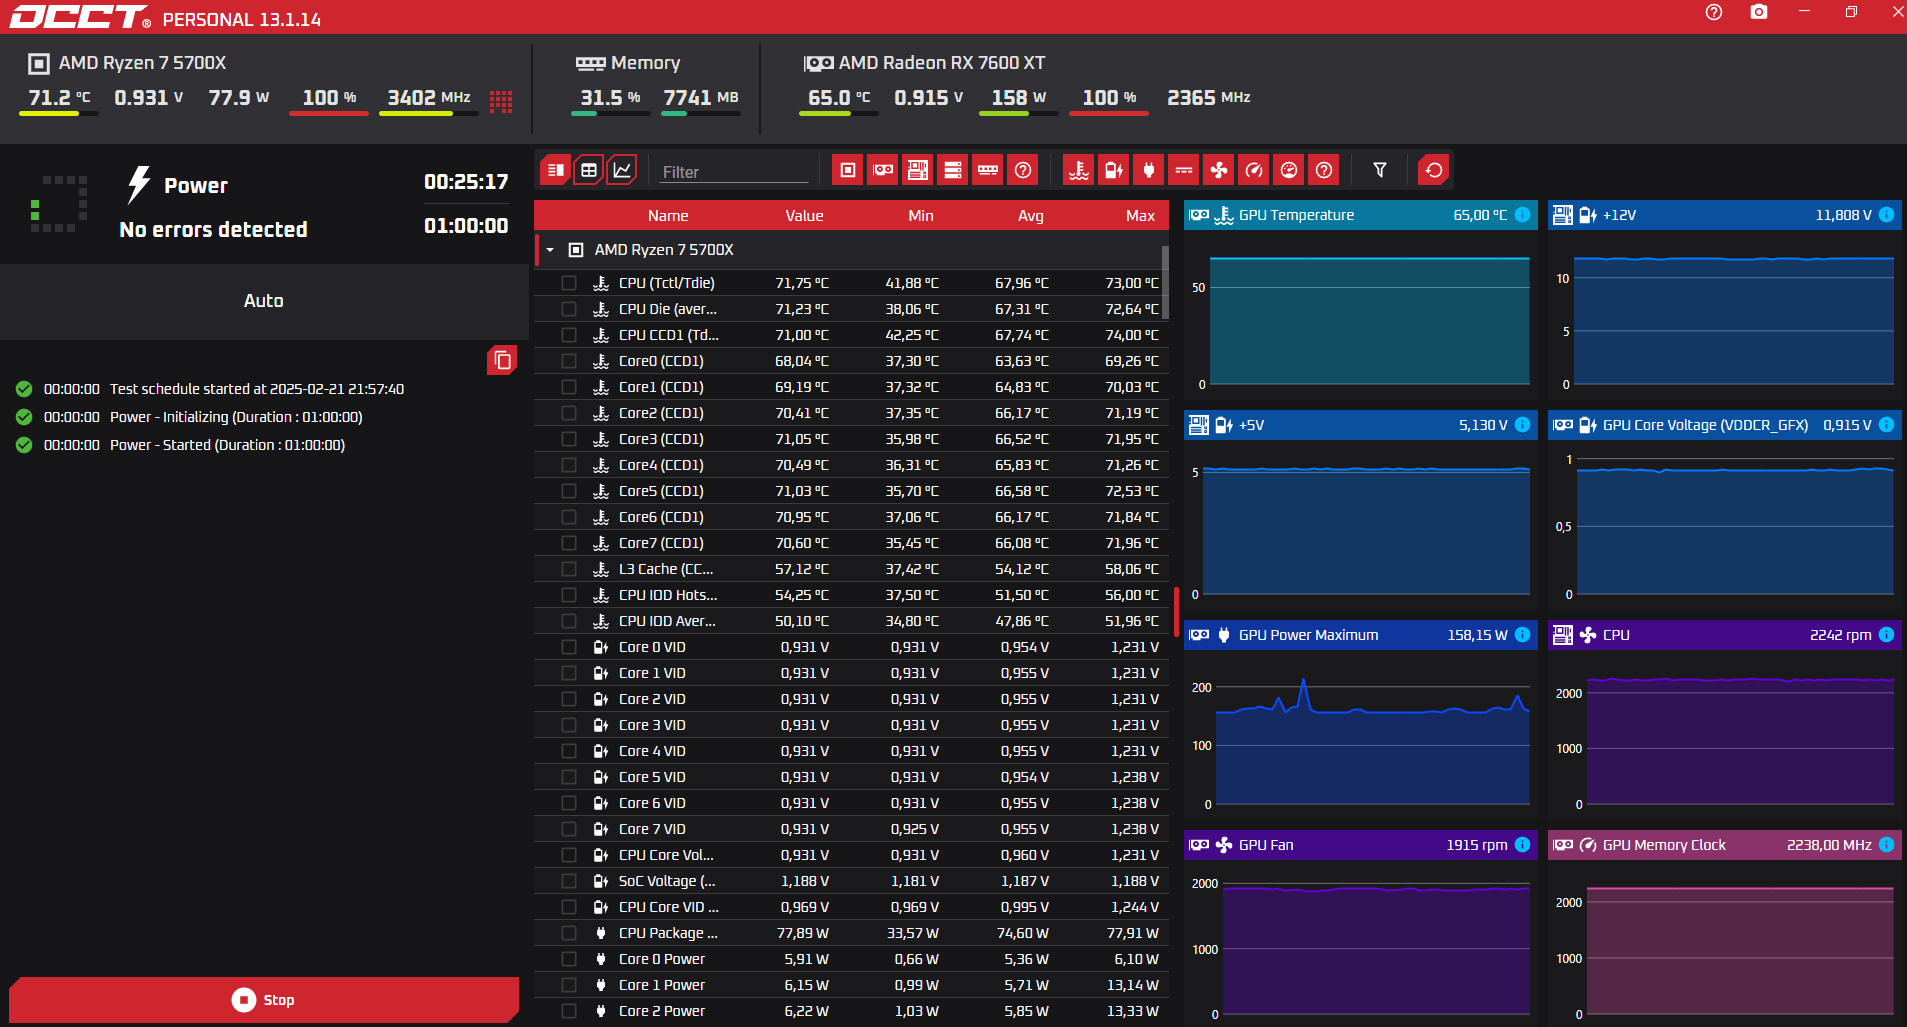Tick the Core7 (CCD1) checkbox

tap(569, 543)
